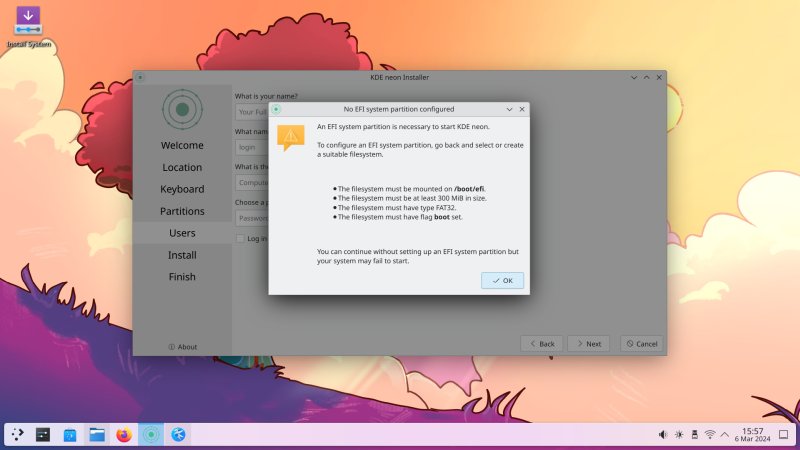
Task: Toggle the Log in automatically checkbox
Action: pos(240,239)
